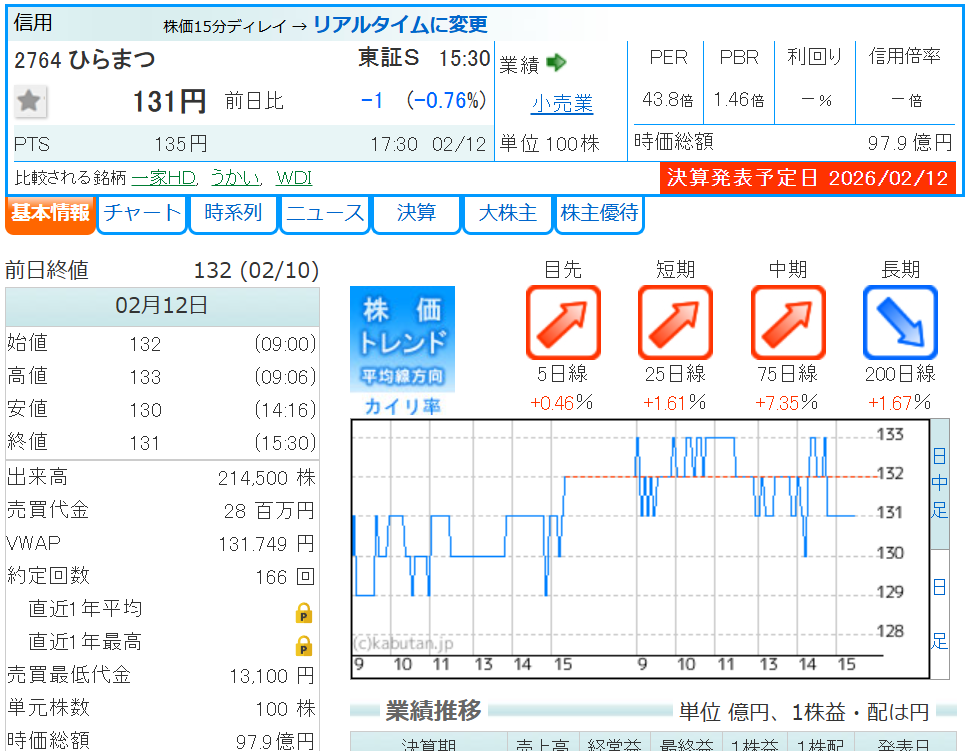This screenshot has height=751, width=971.
Task: Open the 株主優待 tab
Action: [x=599, y=214]
